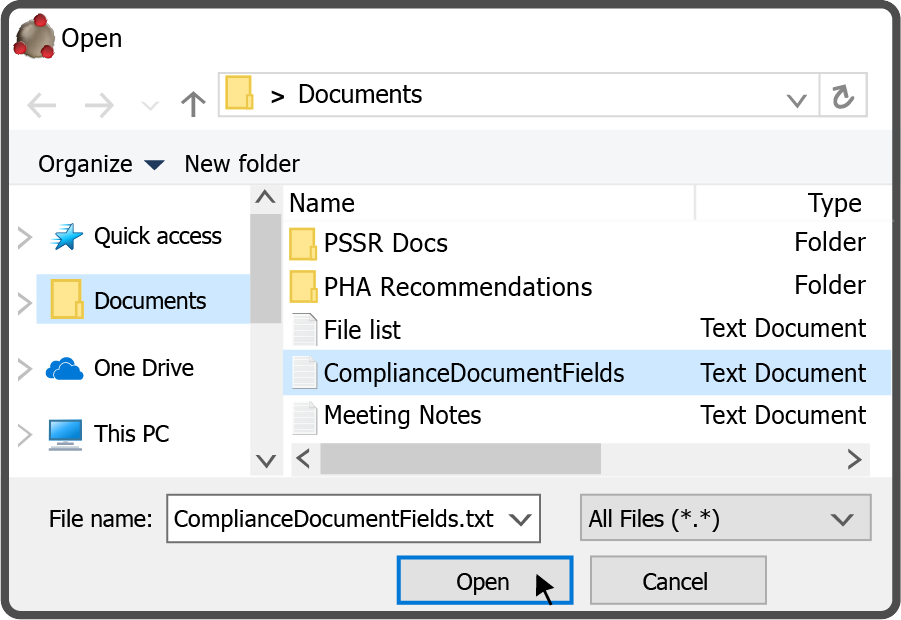Open the PSSR Docs folder
The width and height of the screenshot is (901, 620).
pos(385,243)
